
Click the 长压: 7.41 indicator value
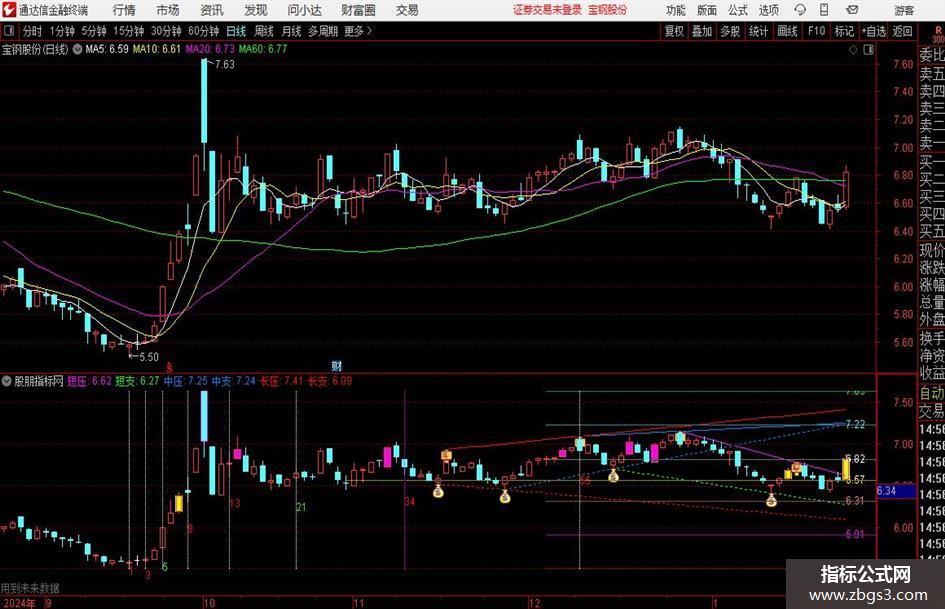[281, 381]
